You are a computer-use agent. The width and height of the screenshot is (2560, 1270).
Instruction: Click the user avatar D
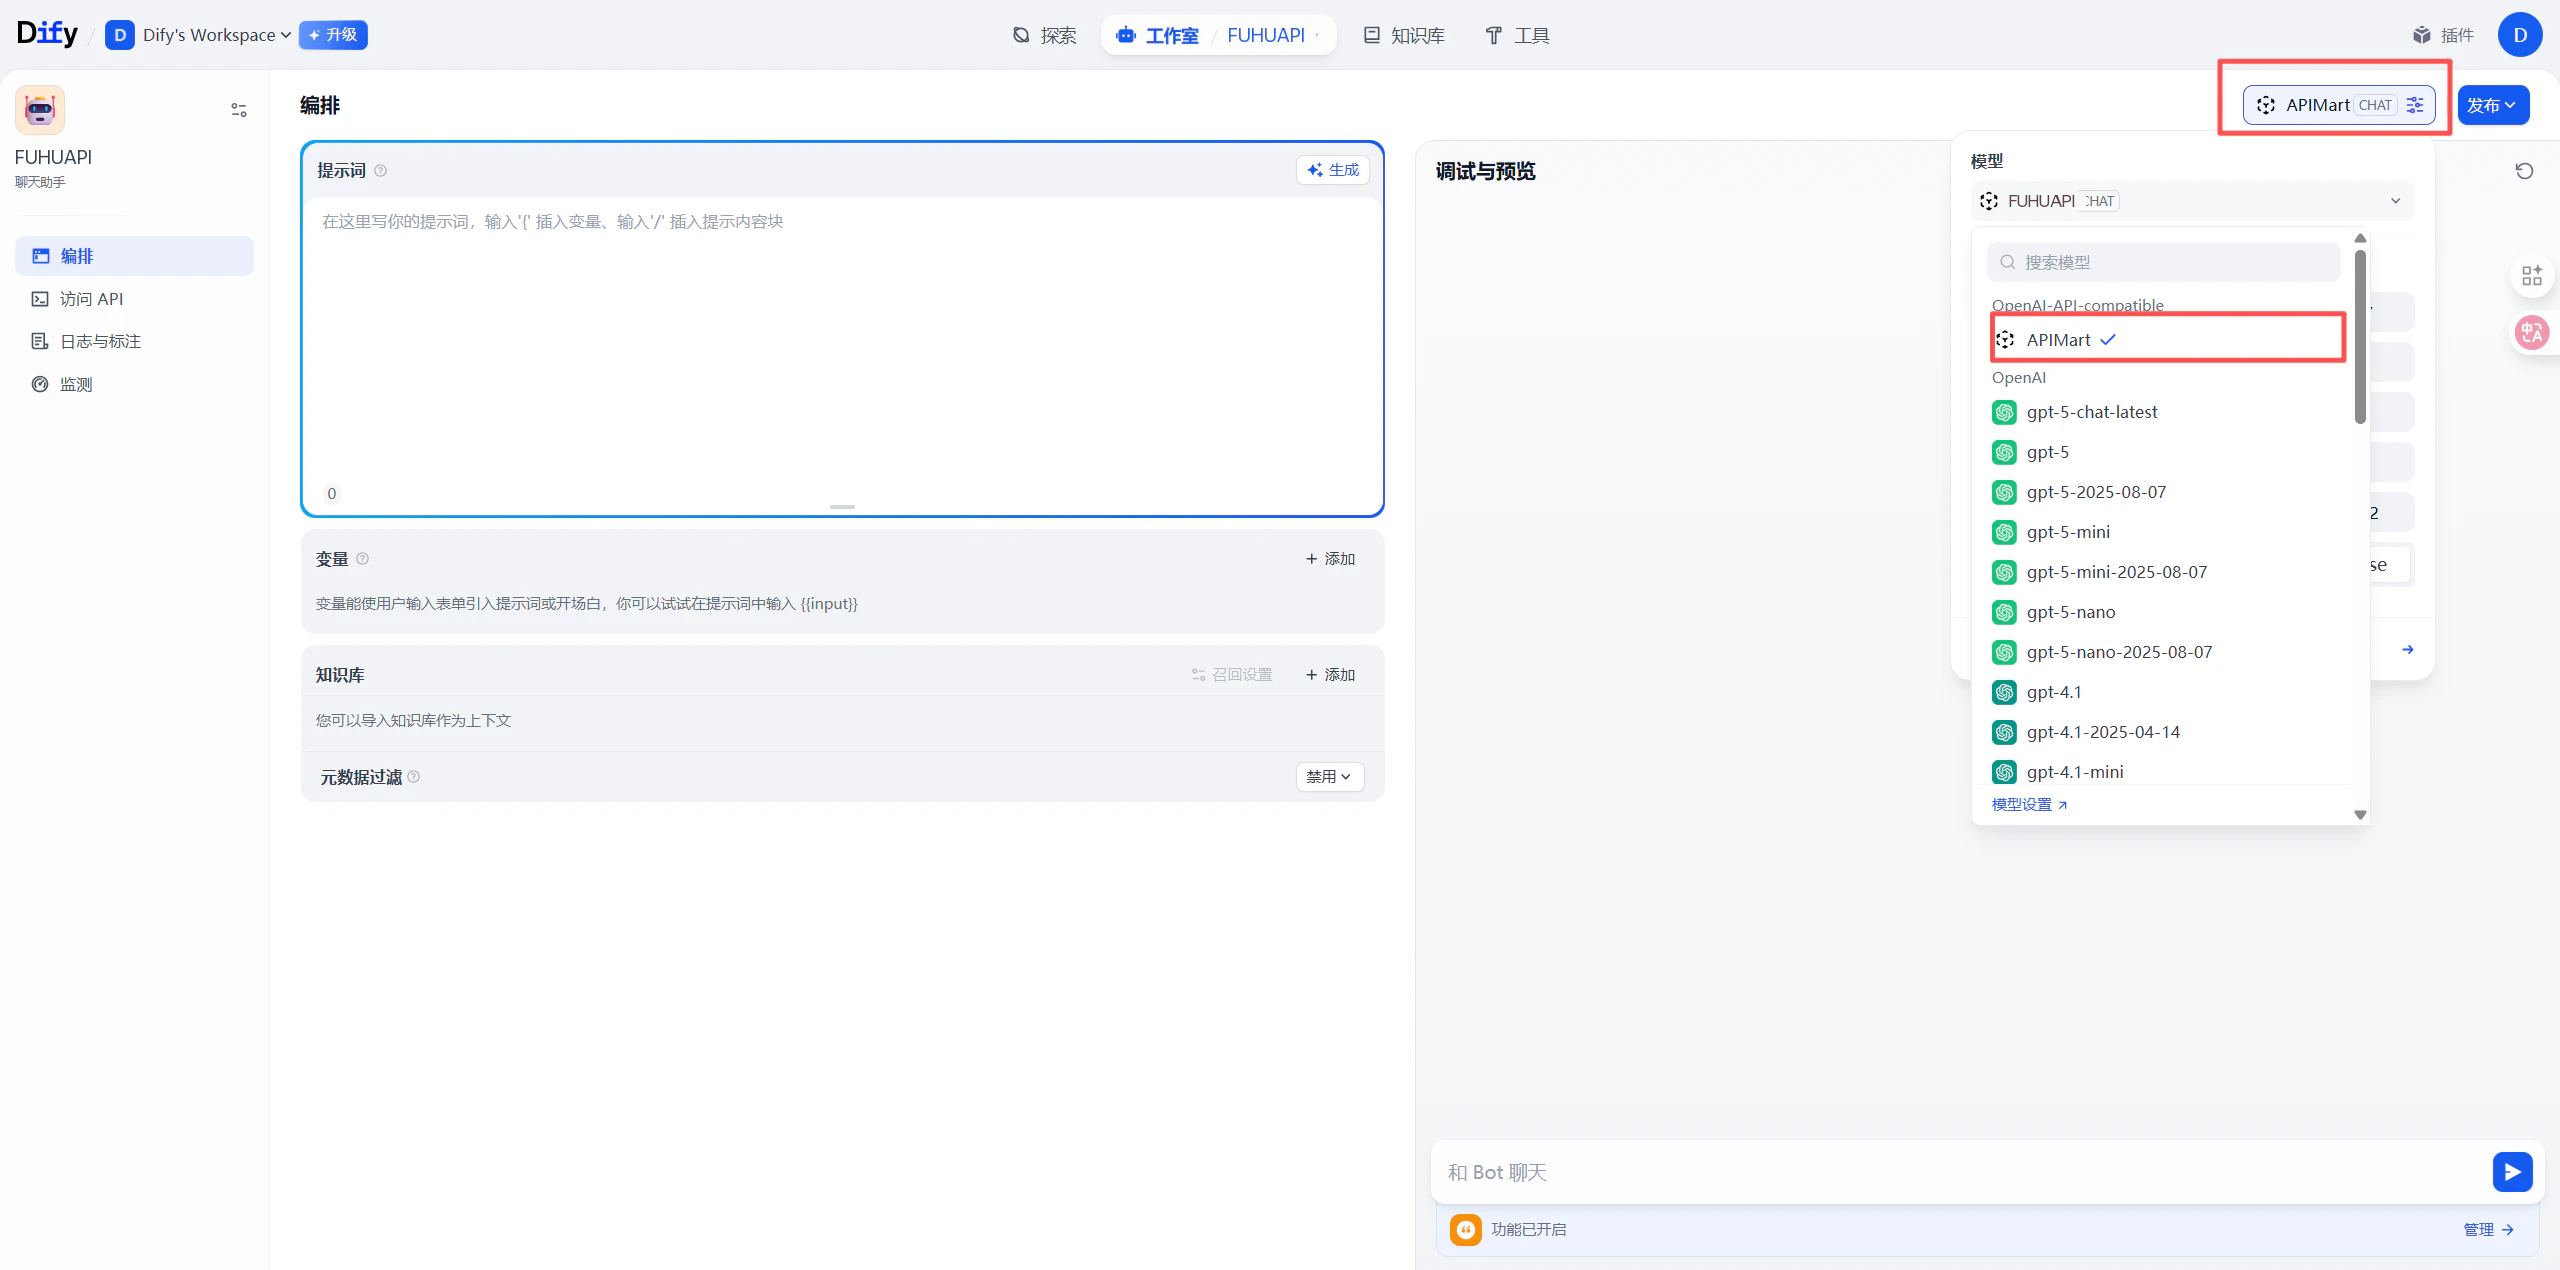[x=2520, y=35]
